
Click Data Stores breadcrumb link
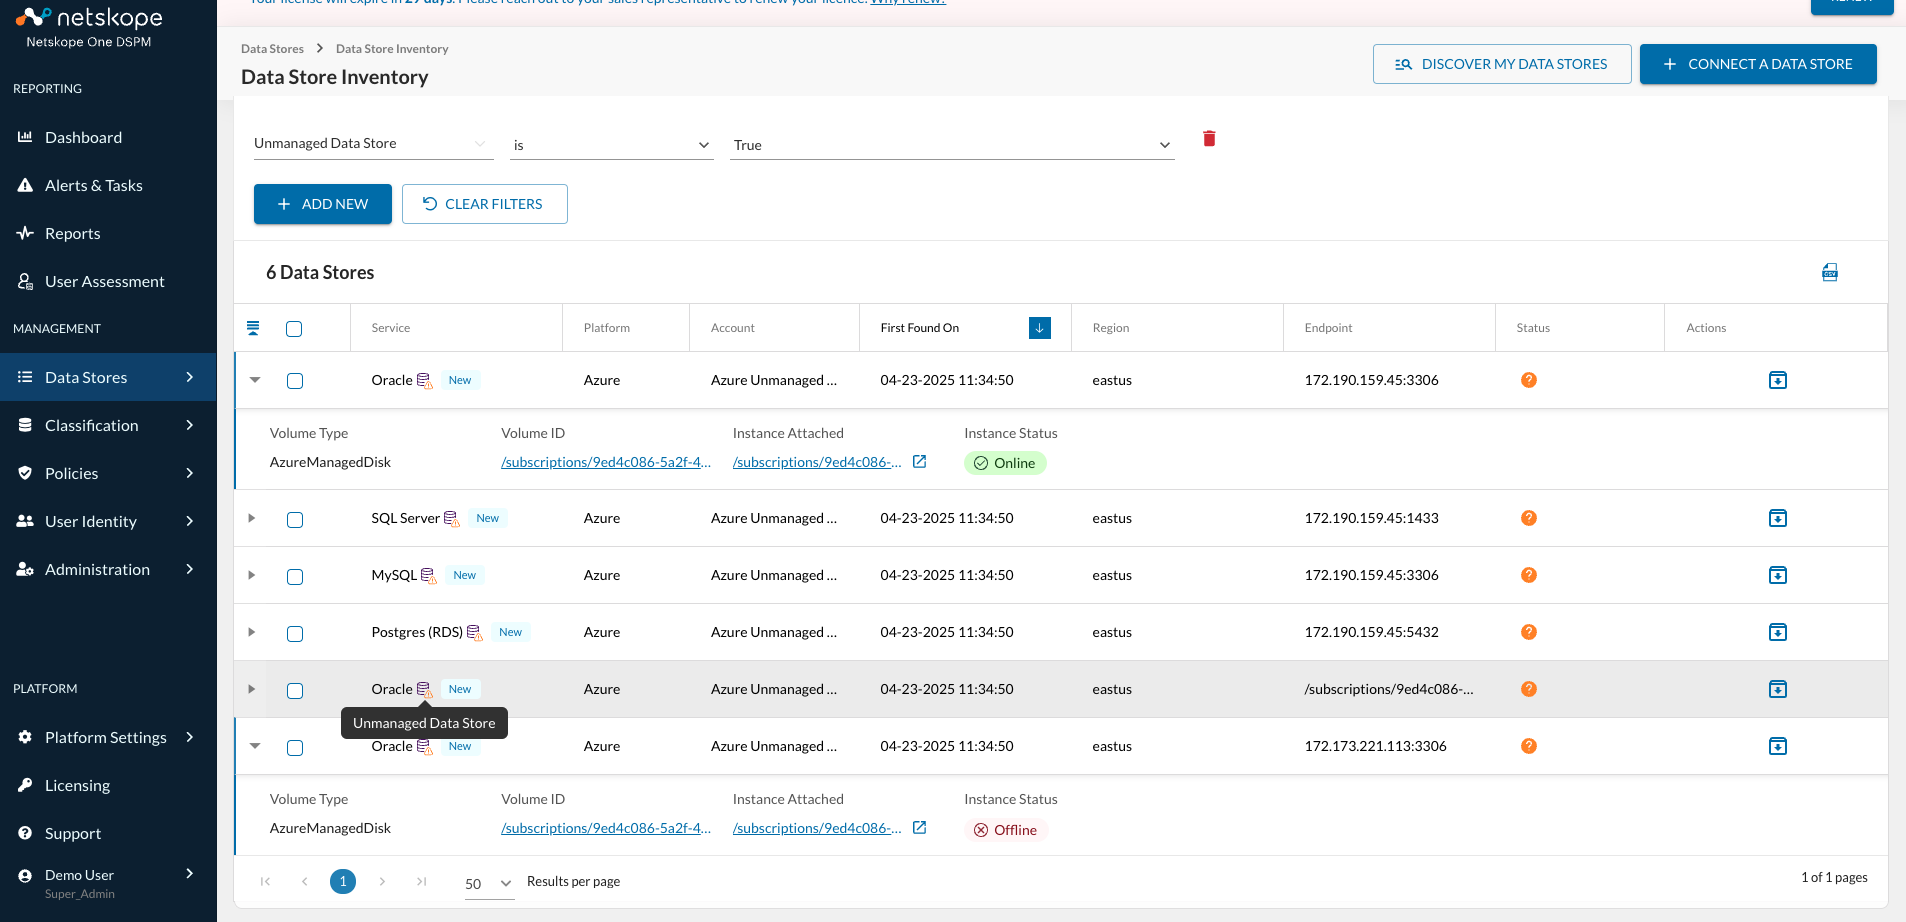pyautogui.click(x=272, y=49)
